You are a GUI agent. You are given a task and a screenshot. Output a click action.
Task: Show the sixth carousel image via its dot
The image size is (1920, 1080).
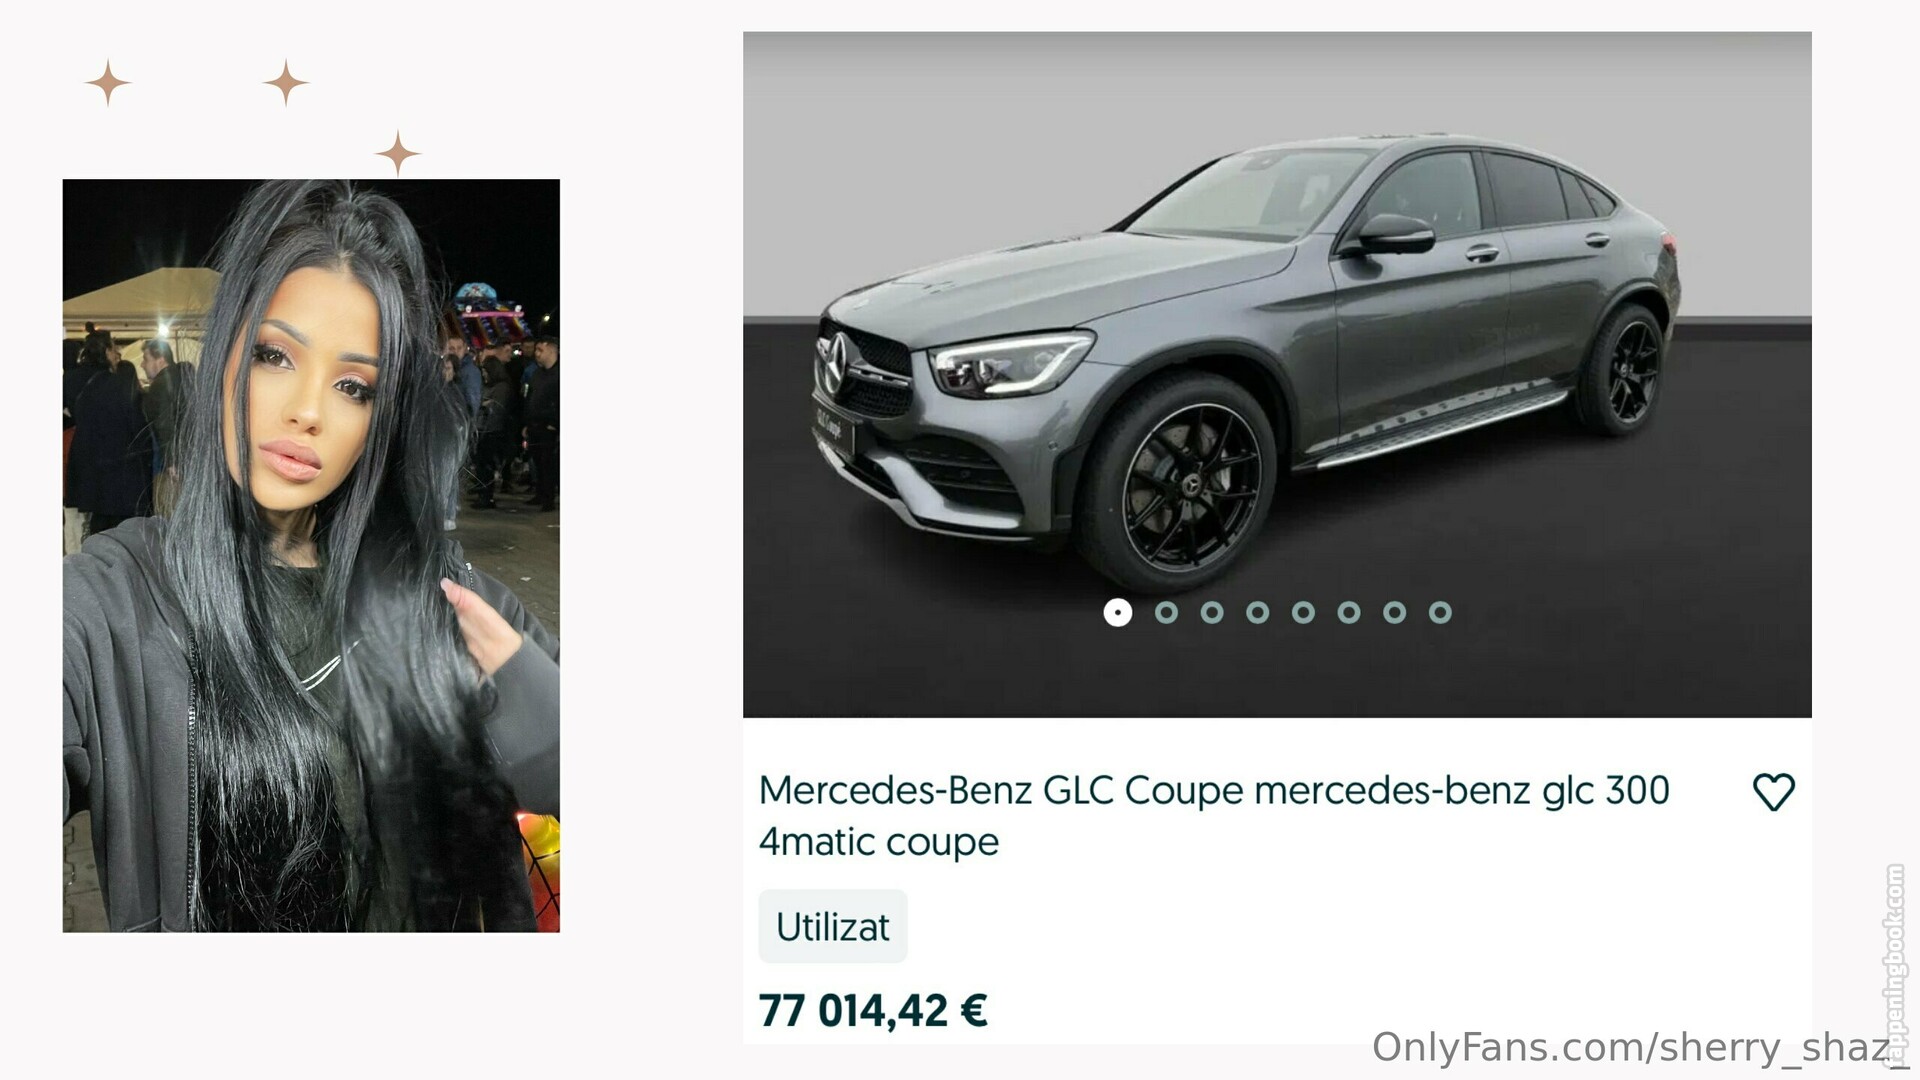(1349, 612)
